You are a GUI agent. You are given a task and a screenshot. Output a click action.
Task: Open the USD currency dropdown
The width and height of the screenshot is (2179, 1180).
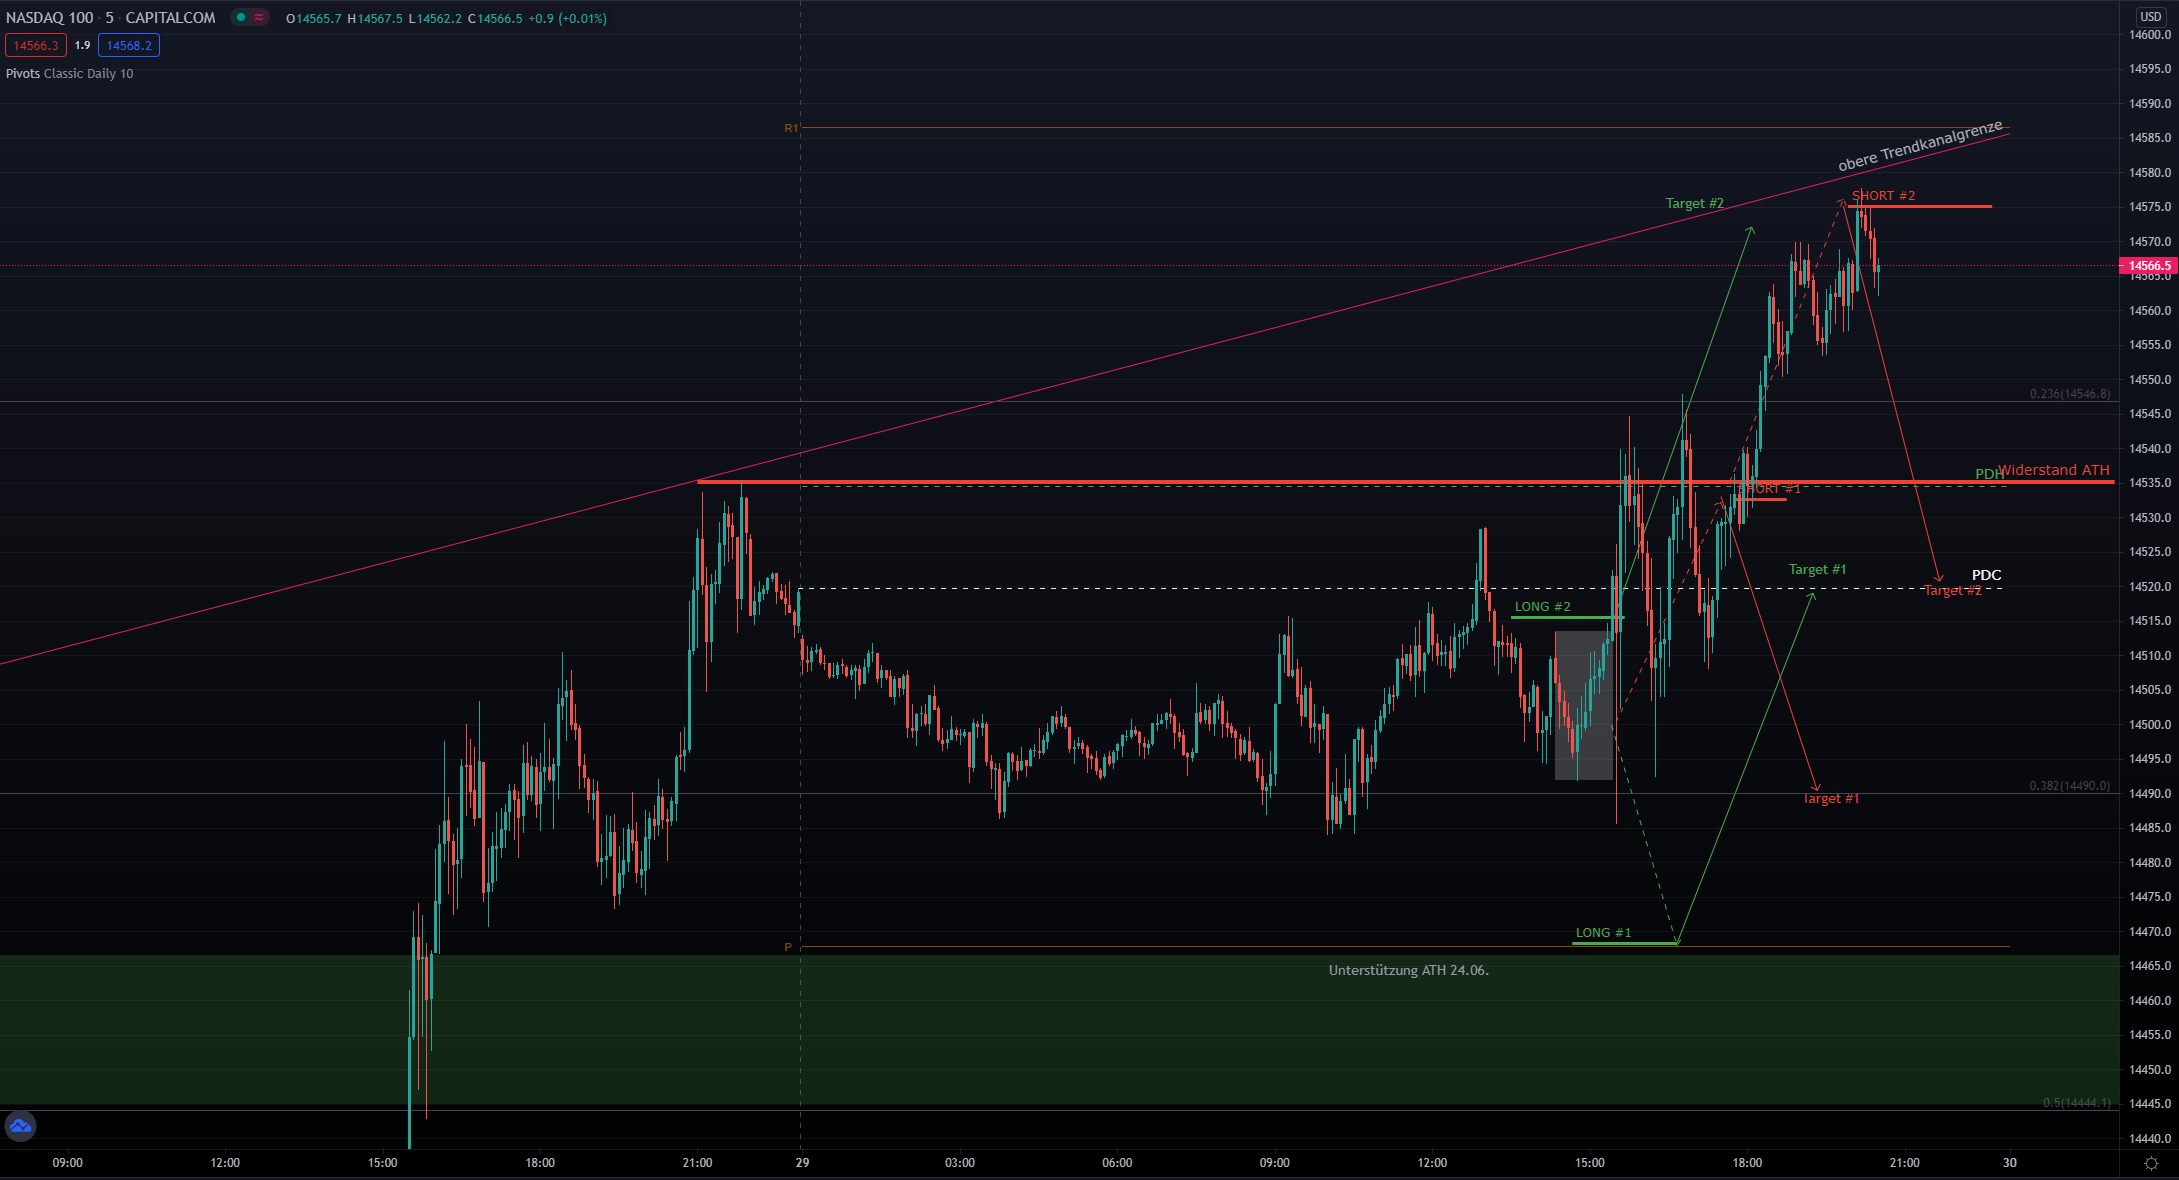click(x=2150, y=17)
